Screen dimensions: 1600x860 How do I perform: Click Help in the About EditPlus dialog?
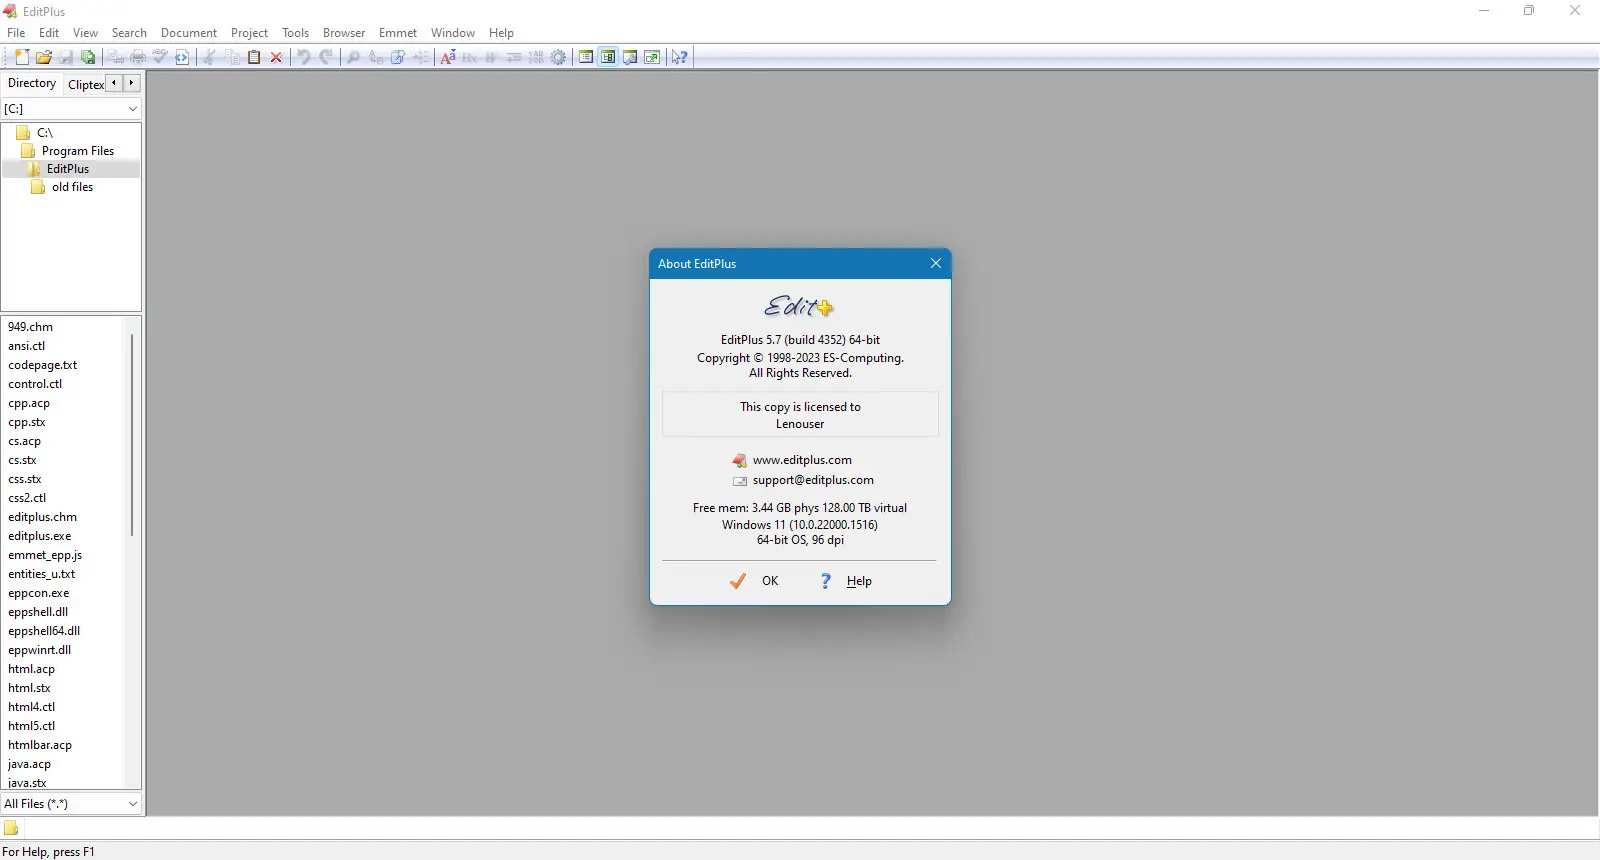846,581
